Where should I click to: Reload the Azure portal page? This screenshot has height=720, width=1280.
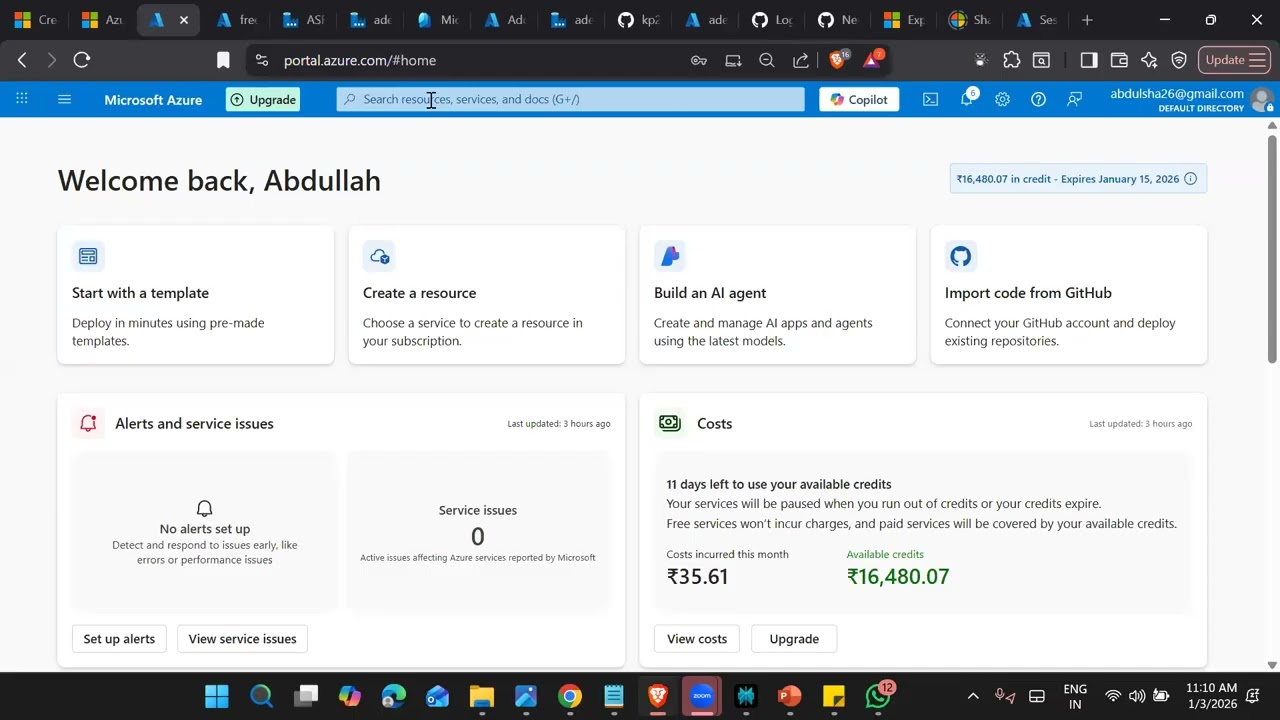82,60
